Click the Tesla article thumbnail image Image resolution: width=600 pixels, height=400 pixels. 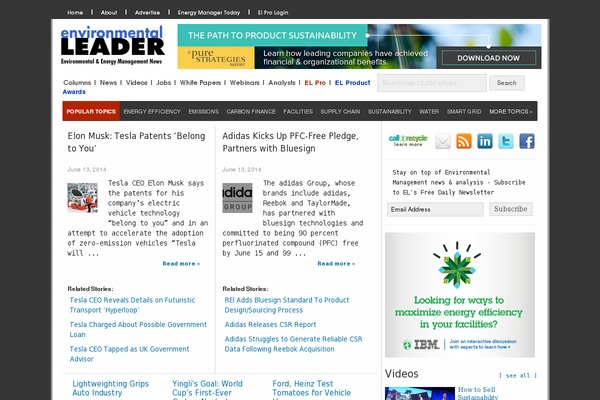[83, 198]
